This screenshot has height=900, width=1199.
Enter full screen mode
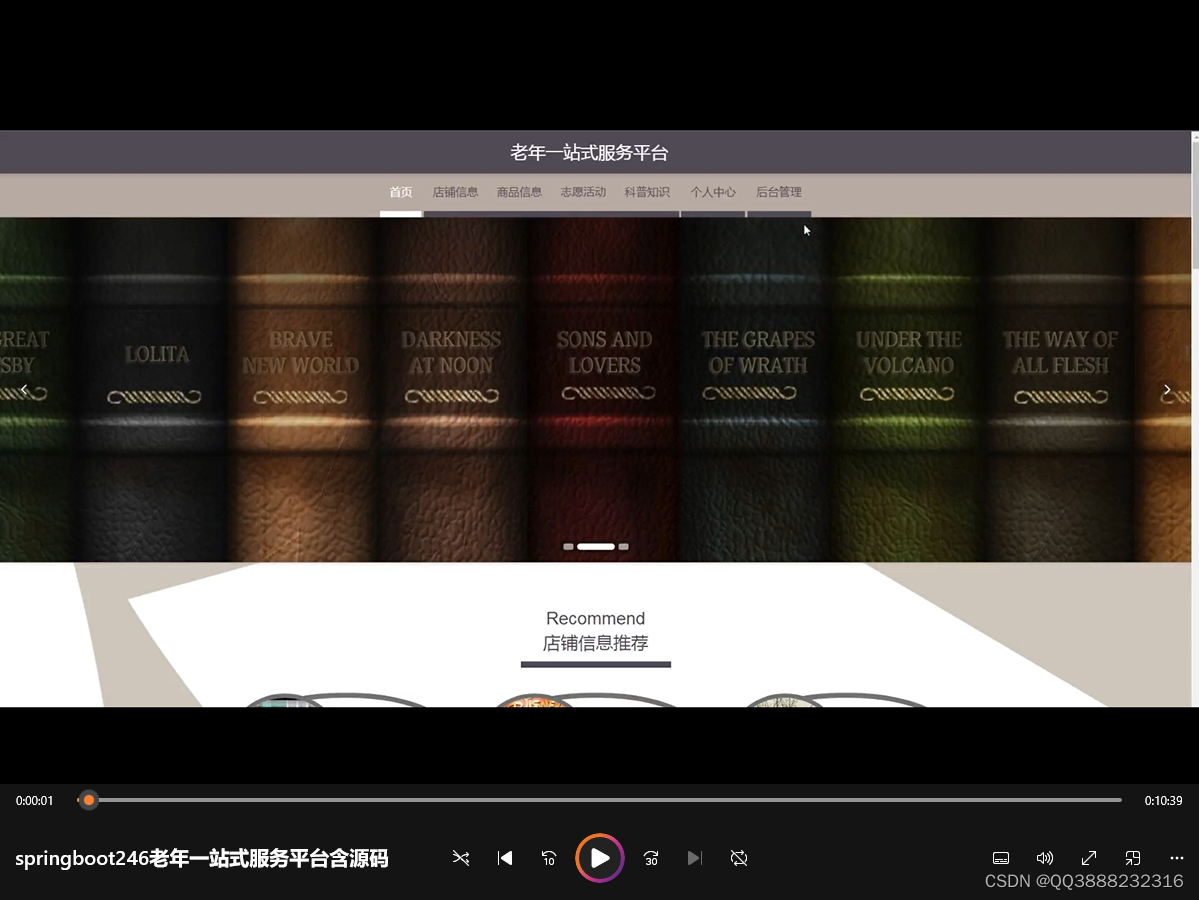coord(1089,858)
